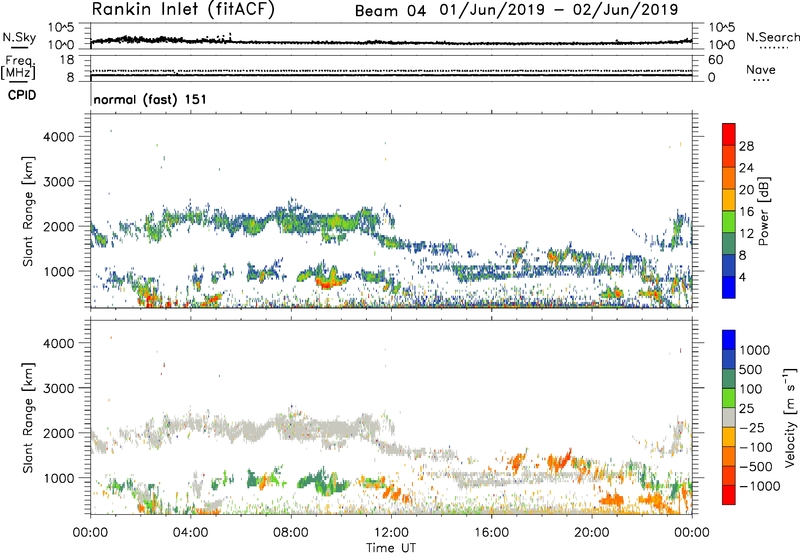The height and width of the screenshot is (554, 800).
Task: Click the 'normal (fast) 151' mode text
Action: tap(150, 99)
